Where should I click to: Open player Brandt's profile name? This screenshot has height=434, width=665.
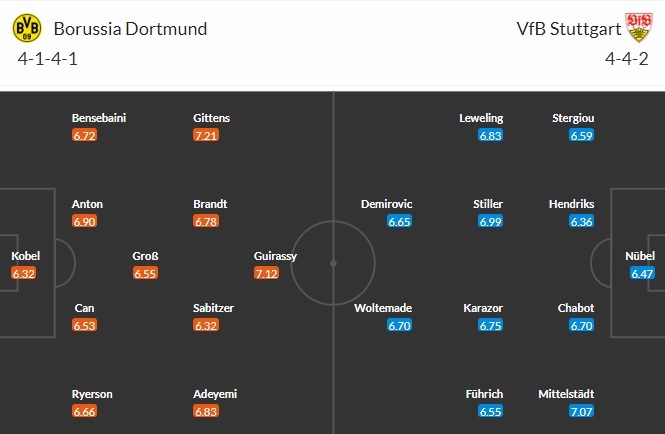[210, 204]
